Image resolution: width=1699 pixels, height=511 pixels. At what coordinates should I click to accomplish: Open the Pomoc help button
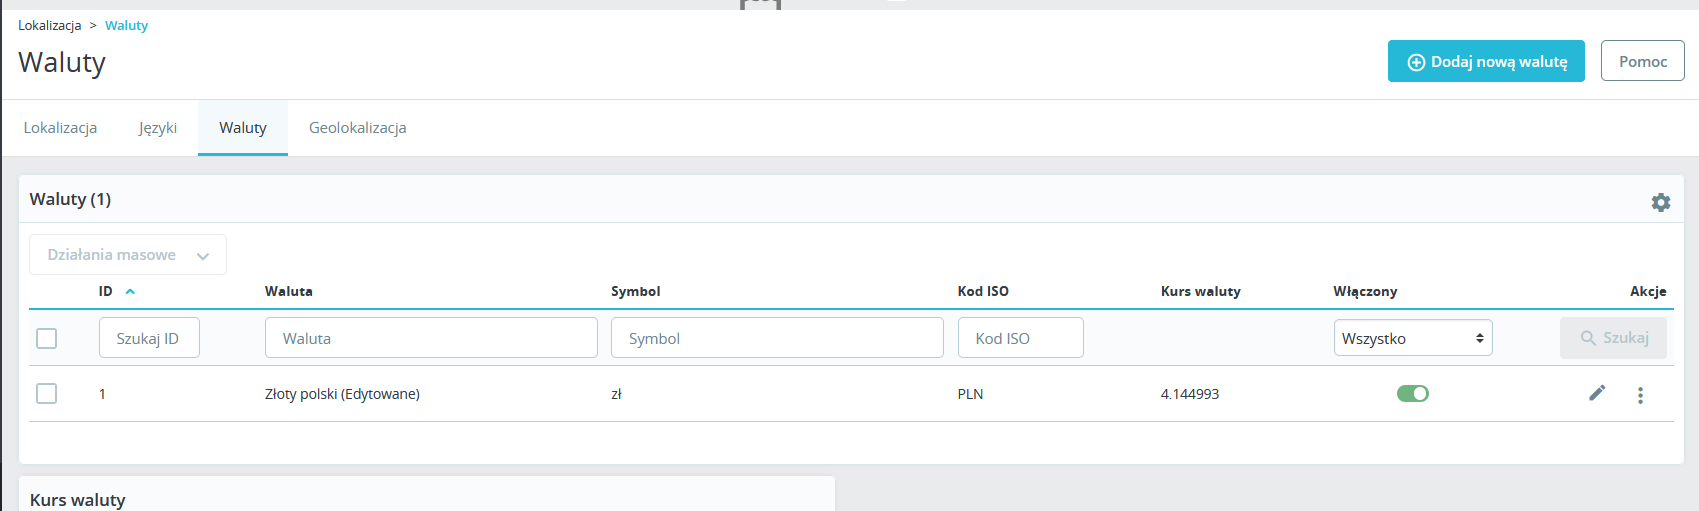[1642, 61]
